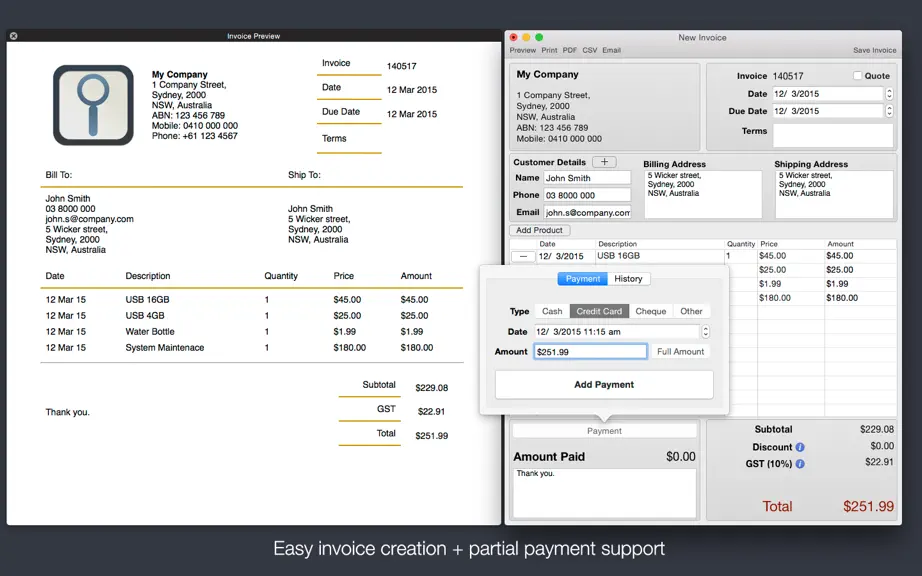Click the payment Date field

(x=617, y=331)
